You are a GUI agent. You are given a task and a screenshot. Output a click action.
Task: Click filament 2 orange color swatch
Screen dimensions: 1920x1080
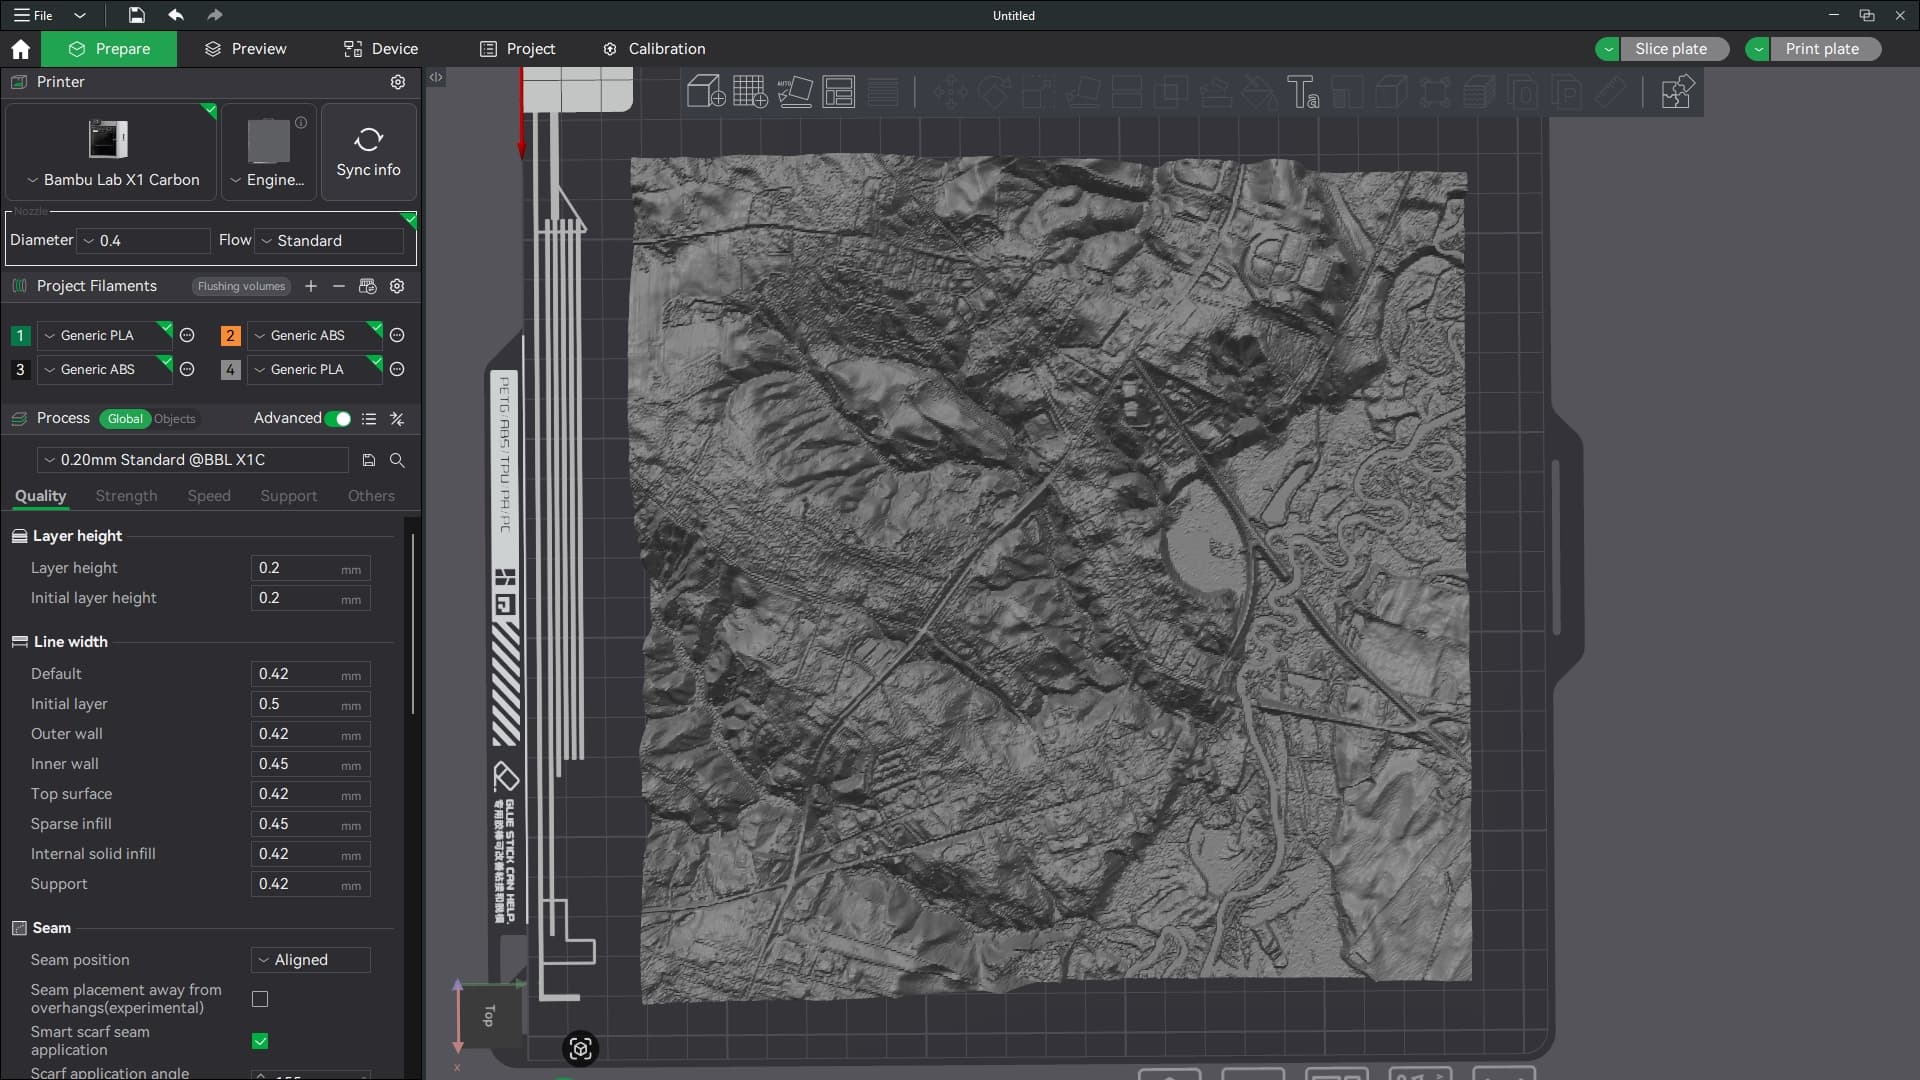coord(230,336)
